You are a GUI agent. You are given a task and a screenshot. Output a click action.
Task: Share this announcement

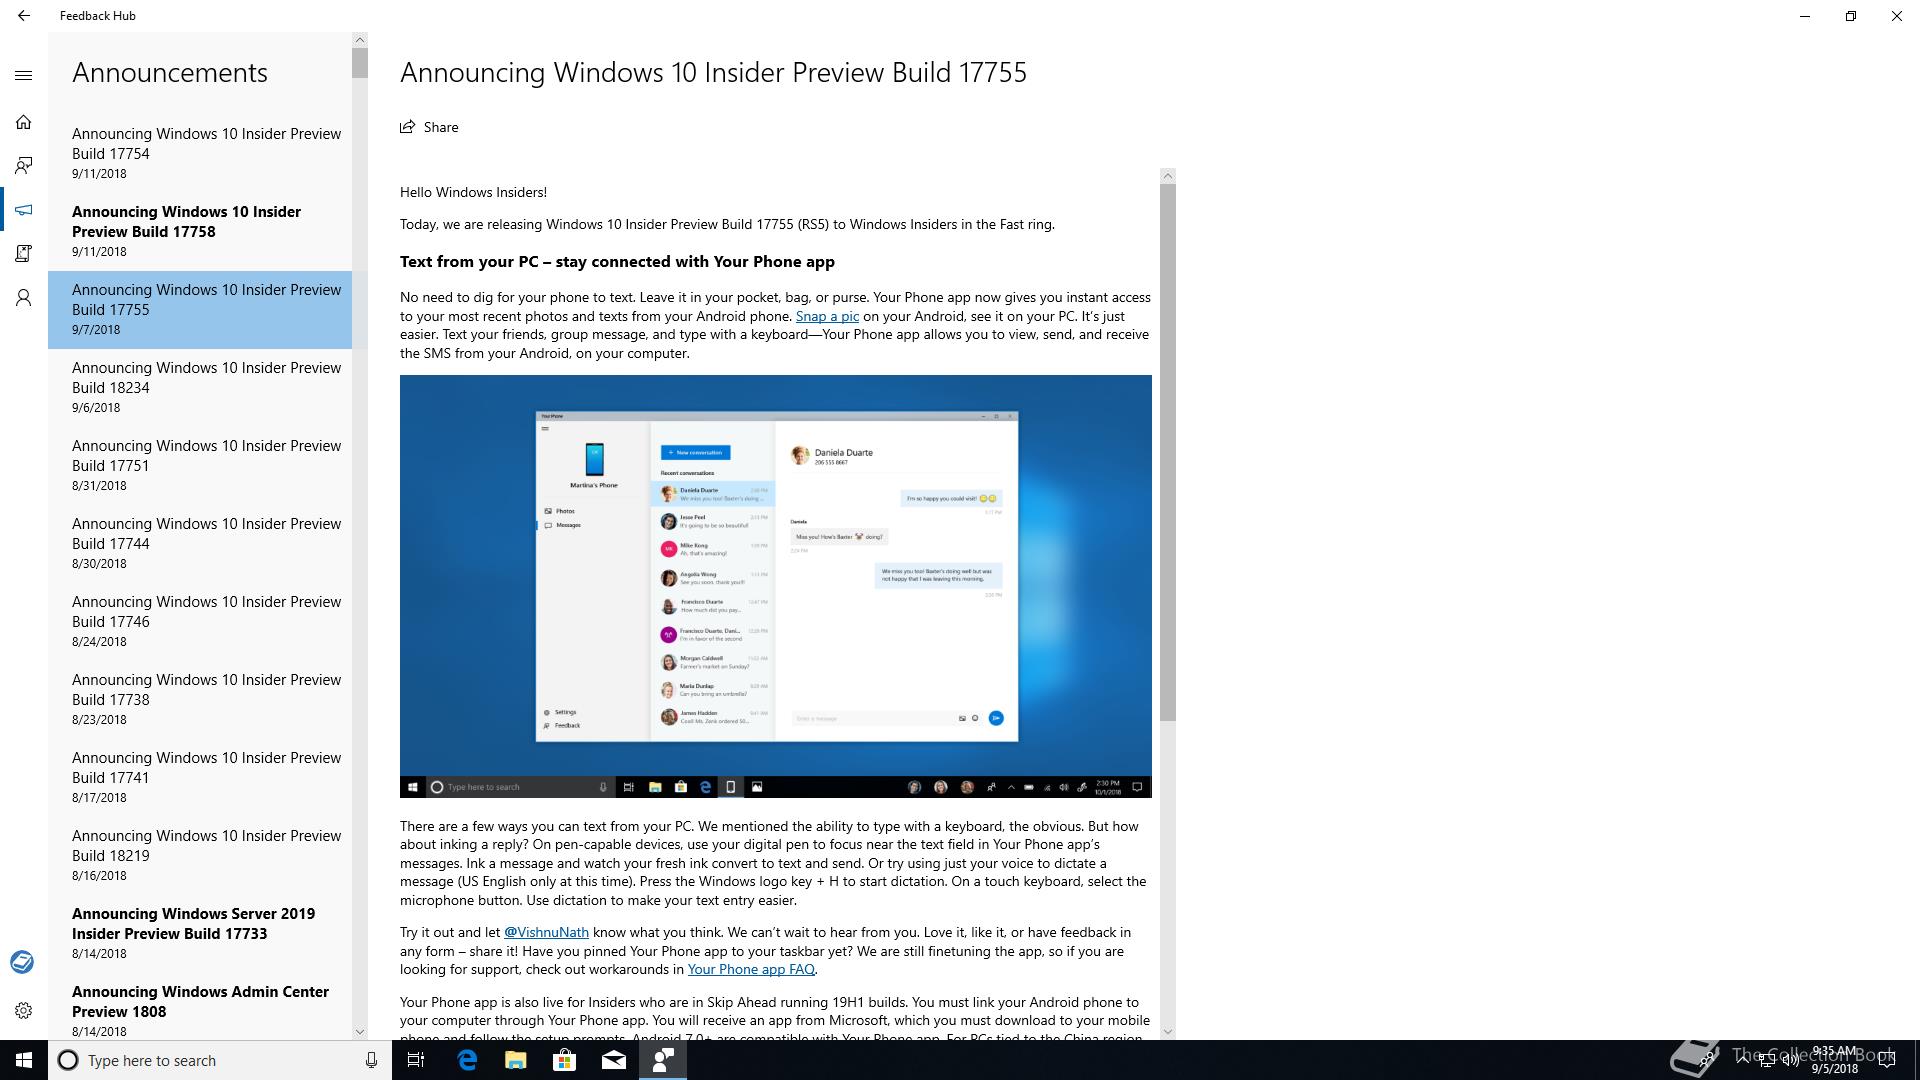coord(429,127)
